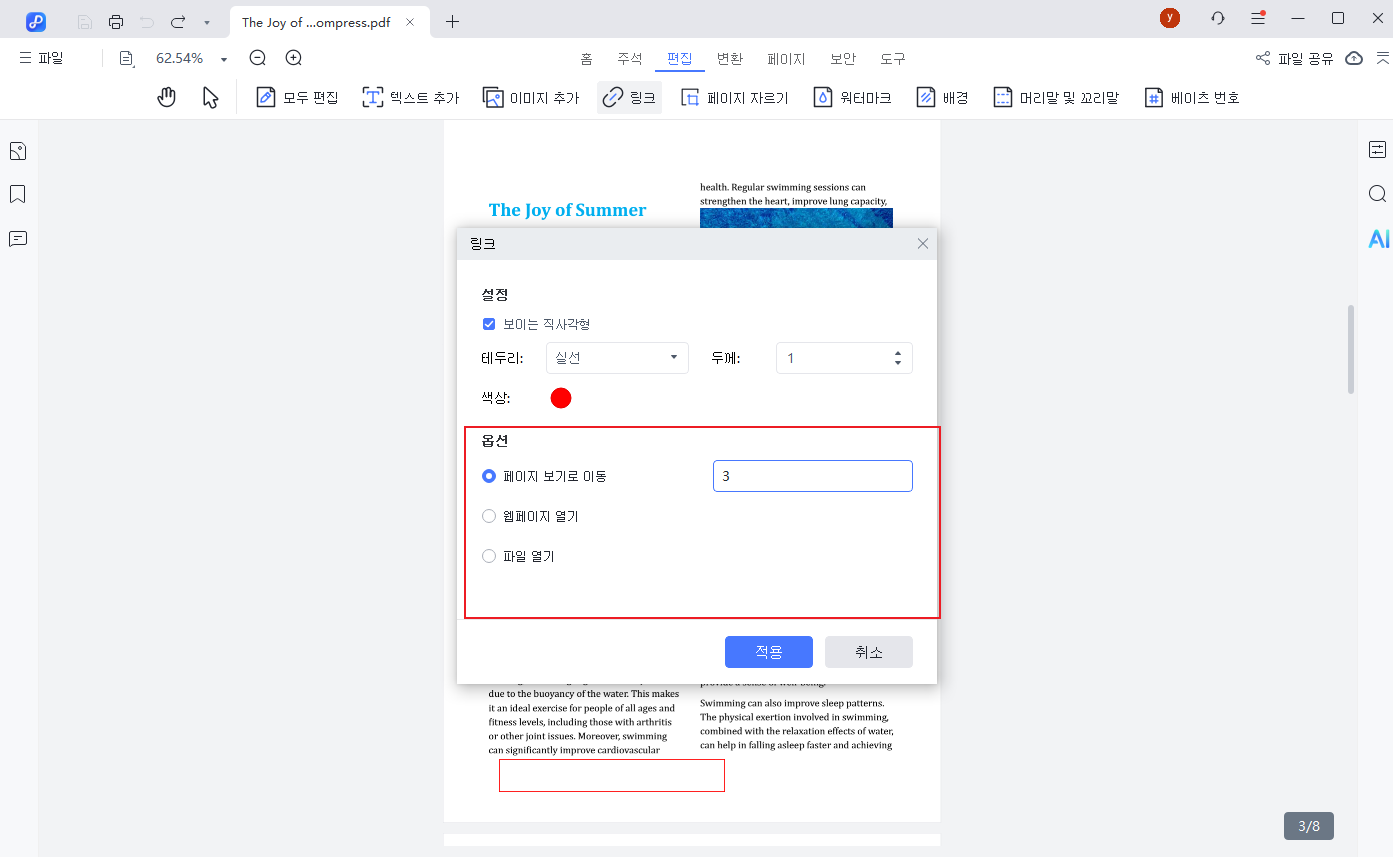Open the bookmarks panel icon

click(x=17, y=194)
